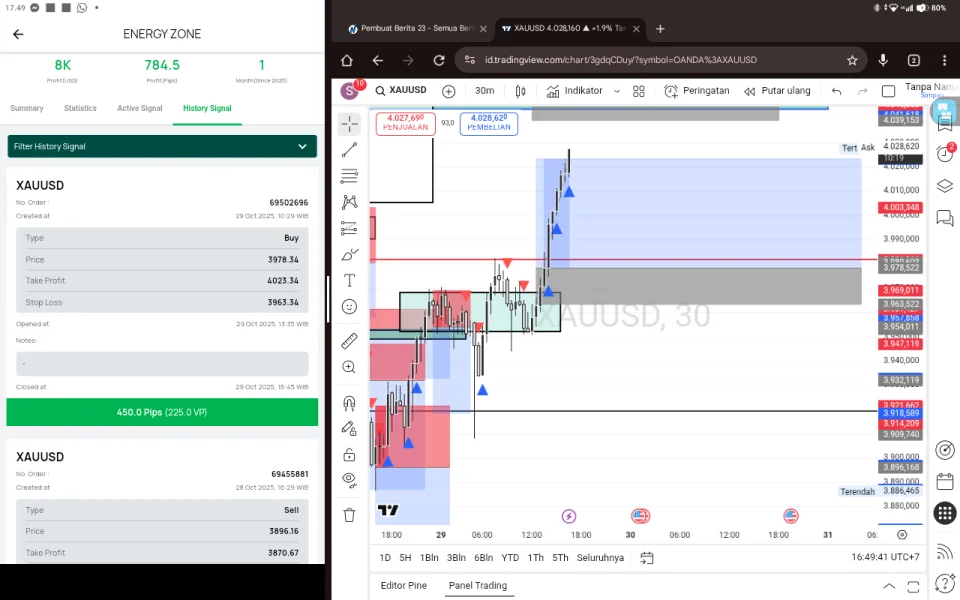Viewport: 960px width, 600px height.
Task: Change the 30m timeframe
Action: (484, 91)
